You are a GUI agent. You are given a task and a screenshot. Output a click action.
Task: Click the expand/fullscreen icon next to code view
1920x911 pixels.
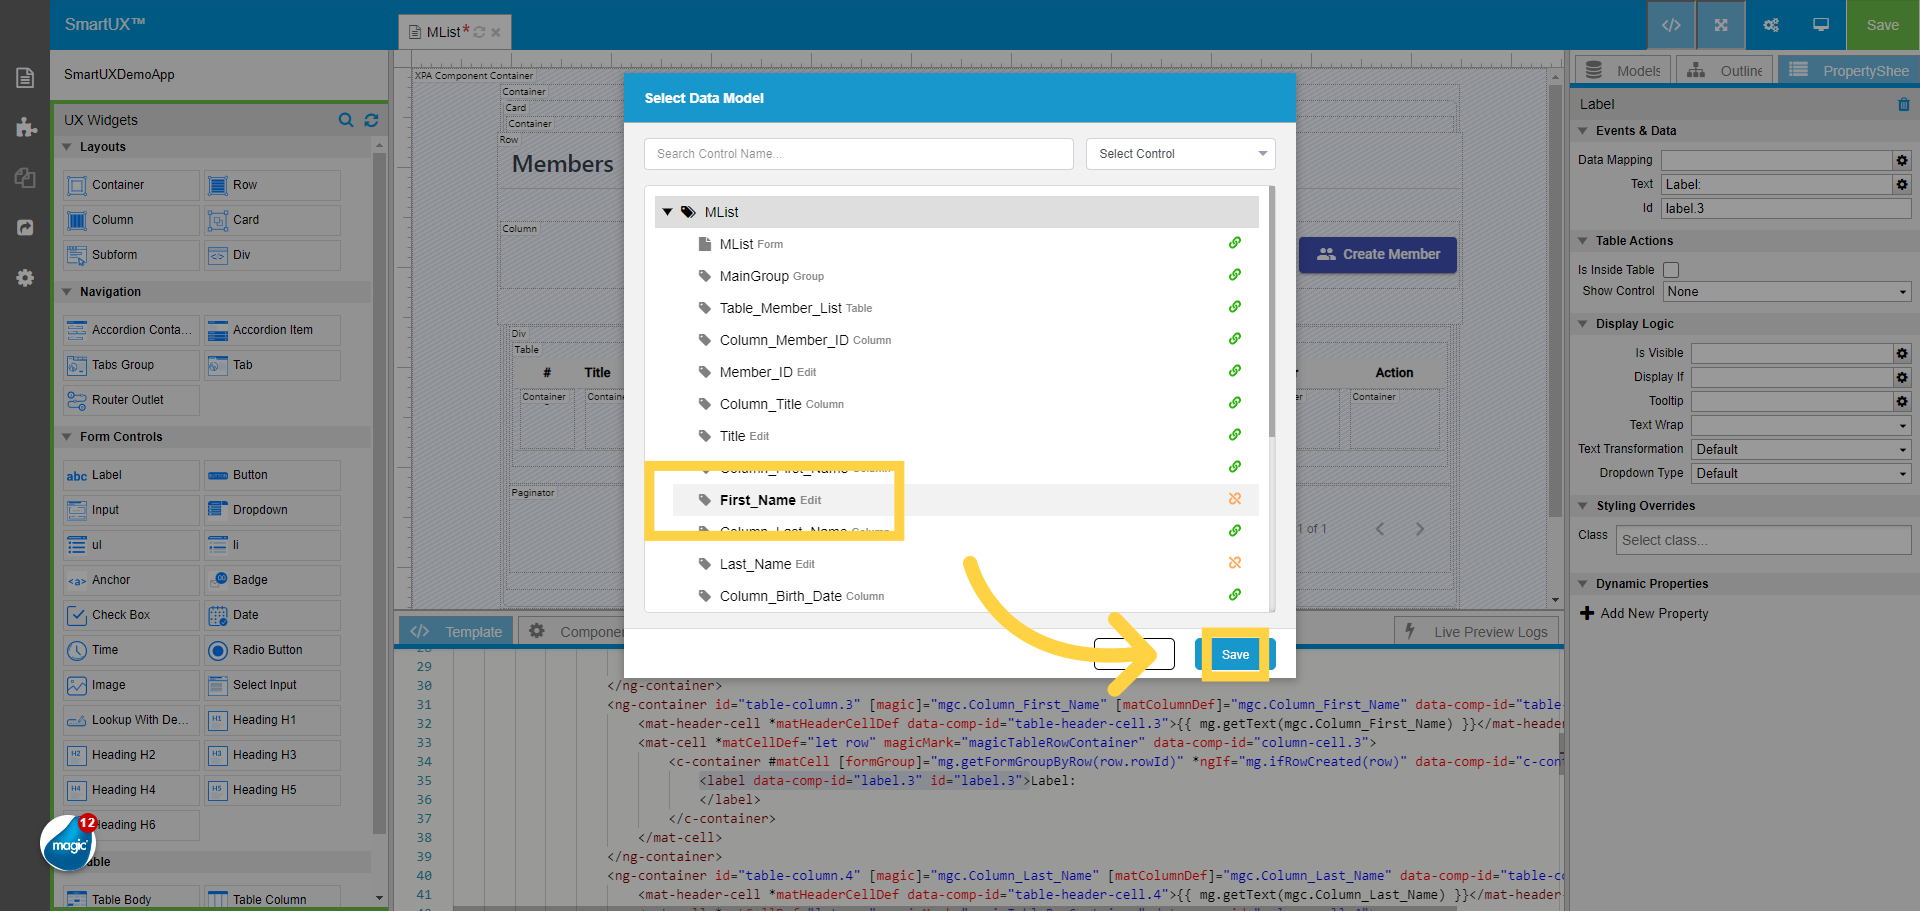pyautogui.click(x=1720, y=25)
